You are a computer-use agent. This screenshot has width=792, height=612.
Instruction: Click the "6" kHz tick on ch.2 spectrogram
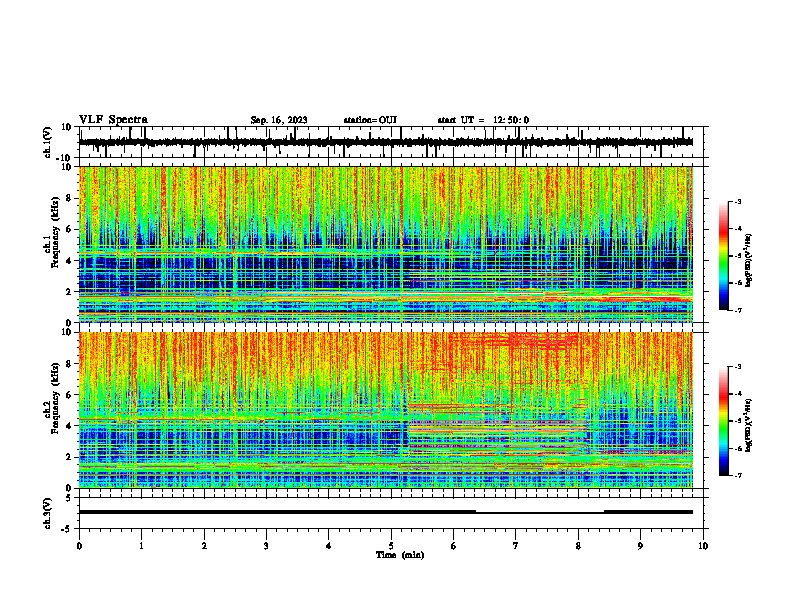[70, 394]
